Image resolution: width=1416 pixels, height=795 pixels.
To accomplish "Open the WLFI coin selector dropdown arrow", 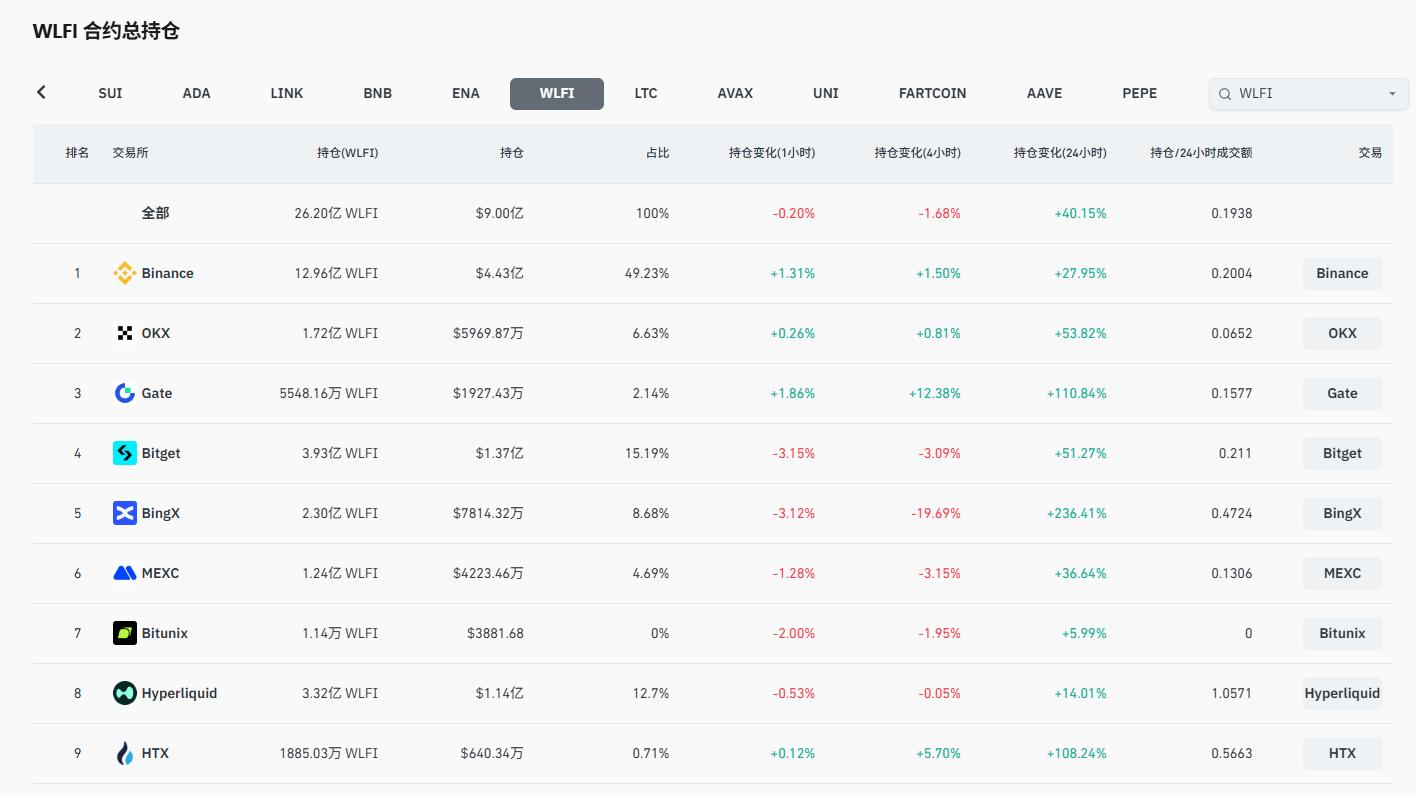I will click(x=1391, y=94).
